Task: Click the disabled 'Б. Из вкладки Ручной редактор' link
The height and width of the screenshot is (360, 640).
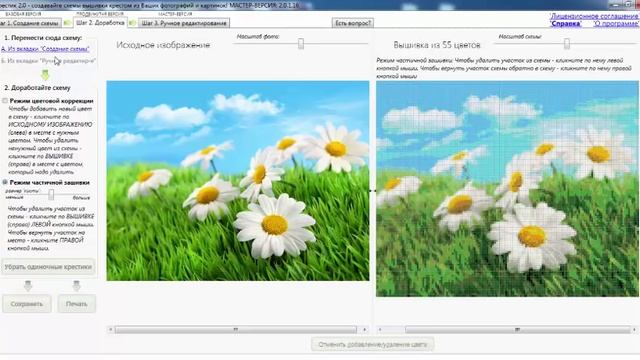Action: 48,61
